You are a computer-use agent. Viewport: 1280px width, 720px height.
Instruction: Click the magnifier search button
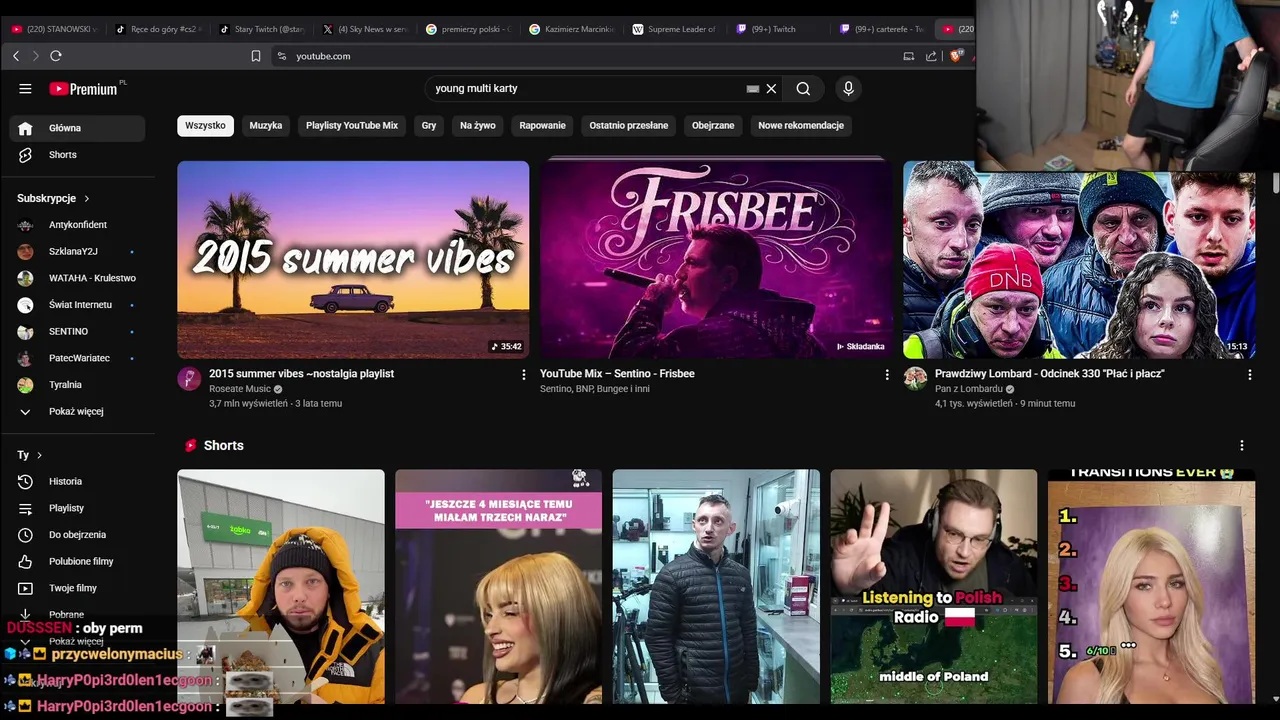click(803, 89)
